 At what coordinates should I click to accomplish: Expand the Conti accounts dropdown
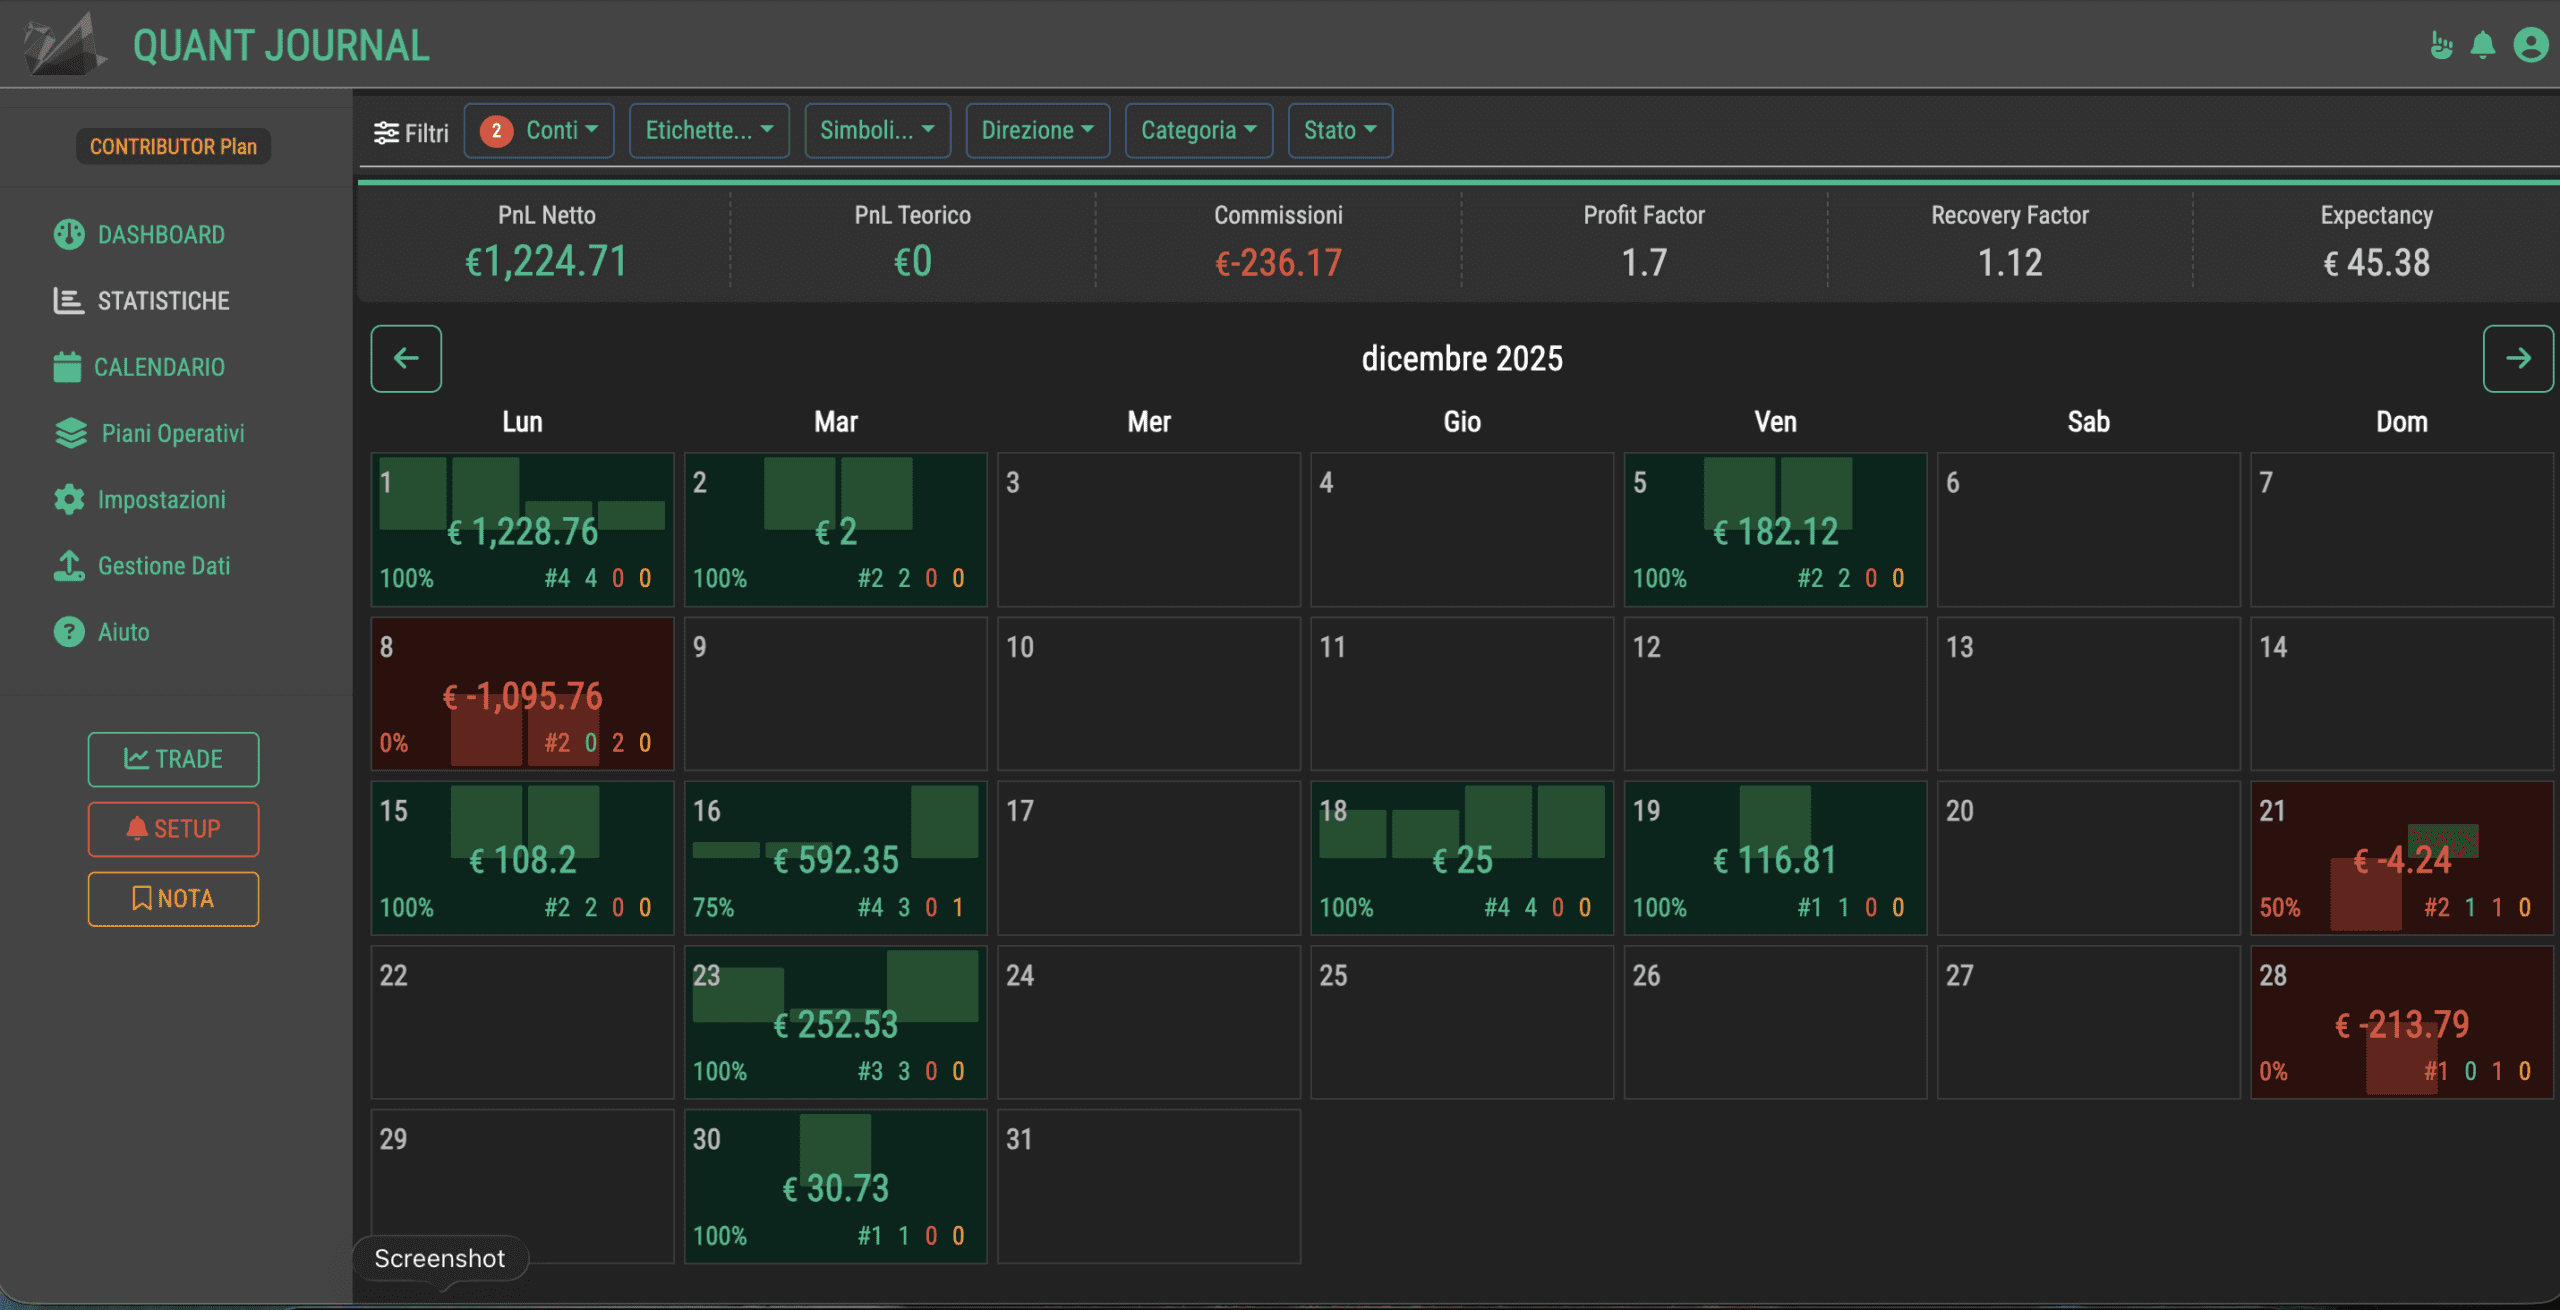[539, 130]
